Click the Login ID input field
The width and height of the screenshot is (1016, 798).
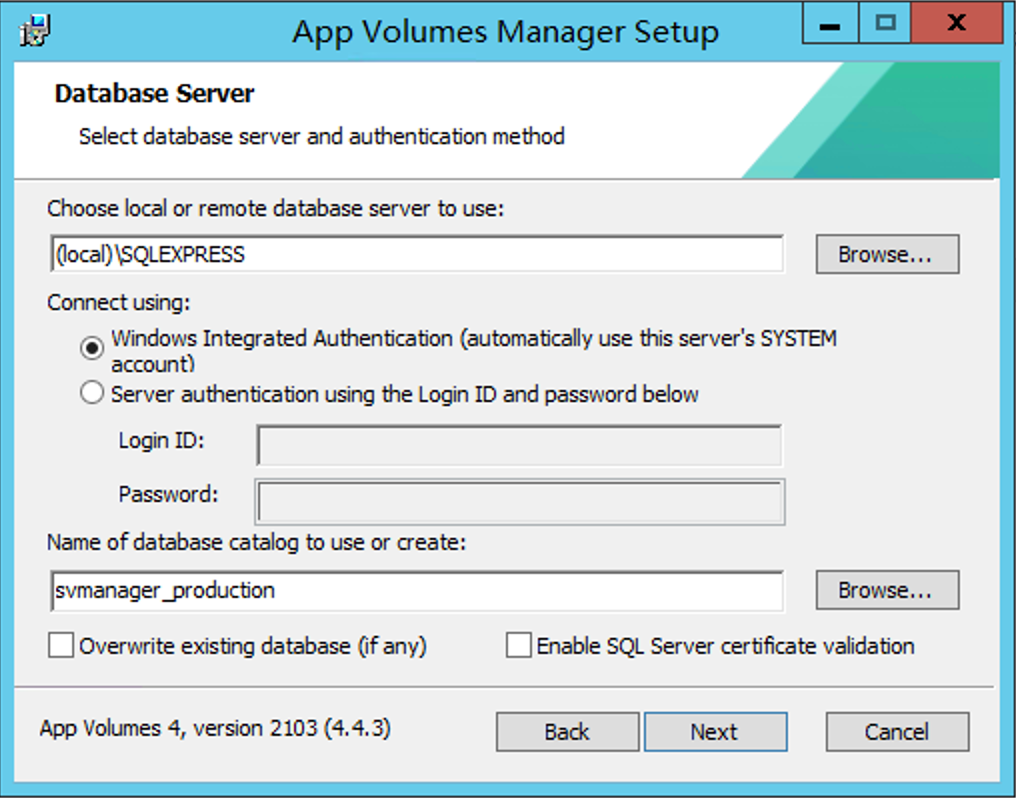click(x=519, y=445)
